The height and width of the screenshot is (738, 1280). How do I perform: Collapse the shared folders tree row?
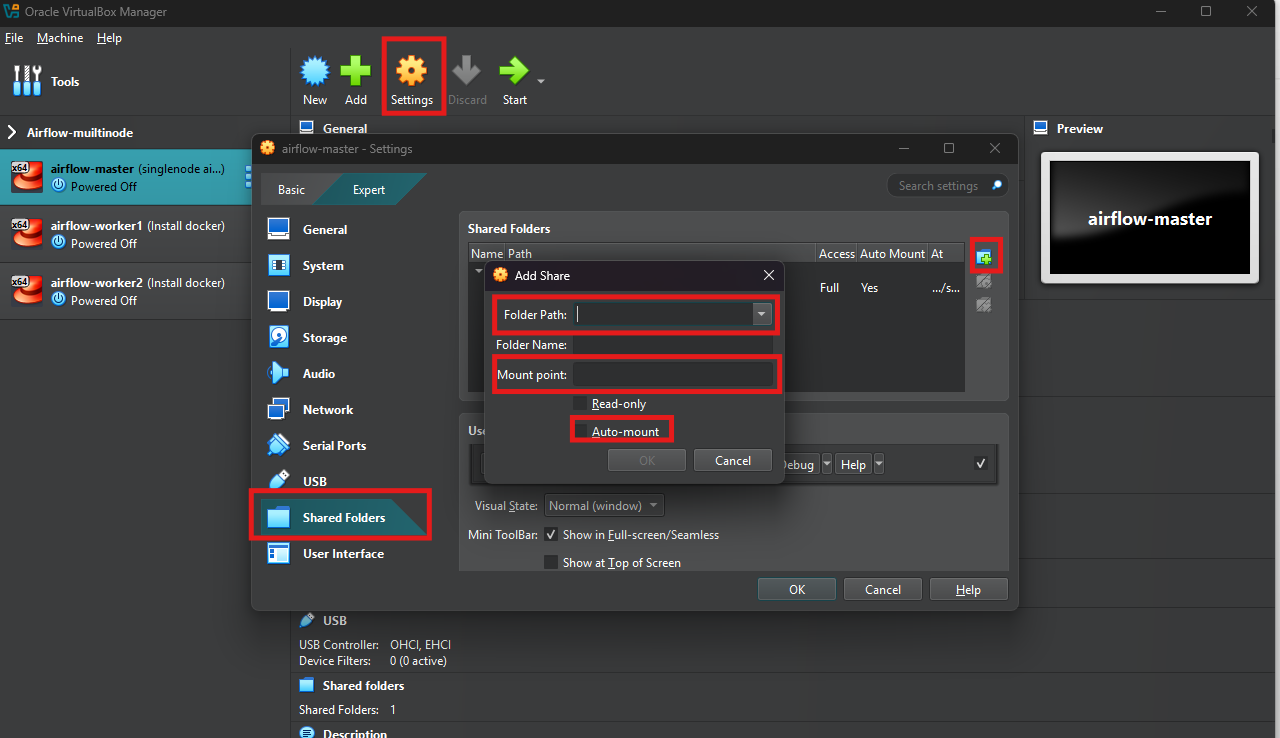pos(478,271)
